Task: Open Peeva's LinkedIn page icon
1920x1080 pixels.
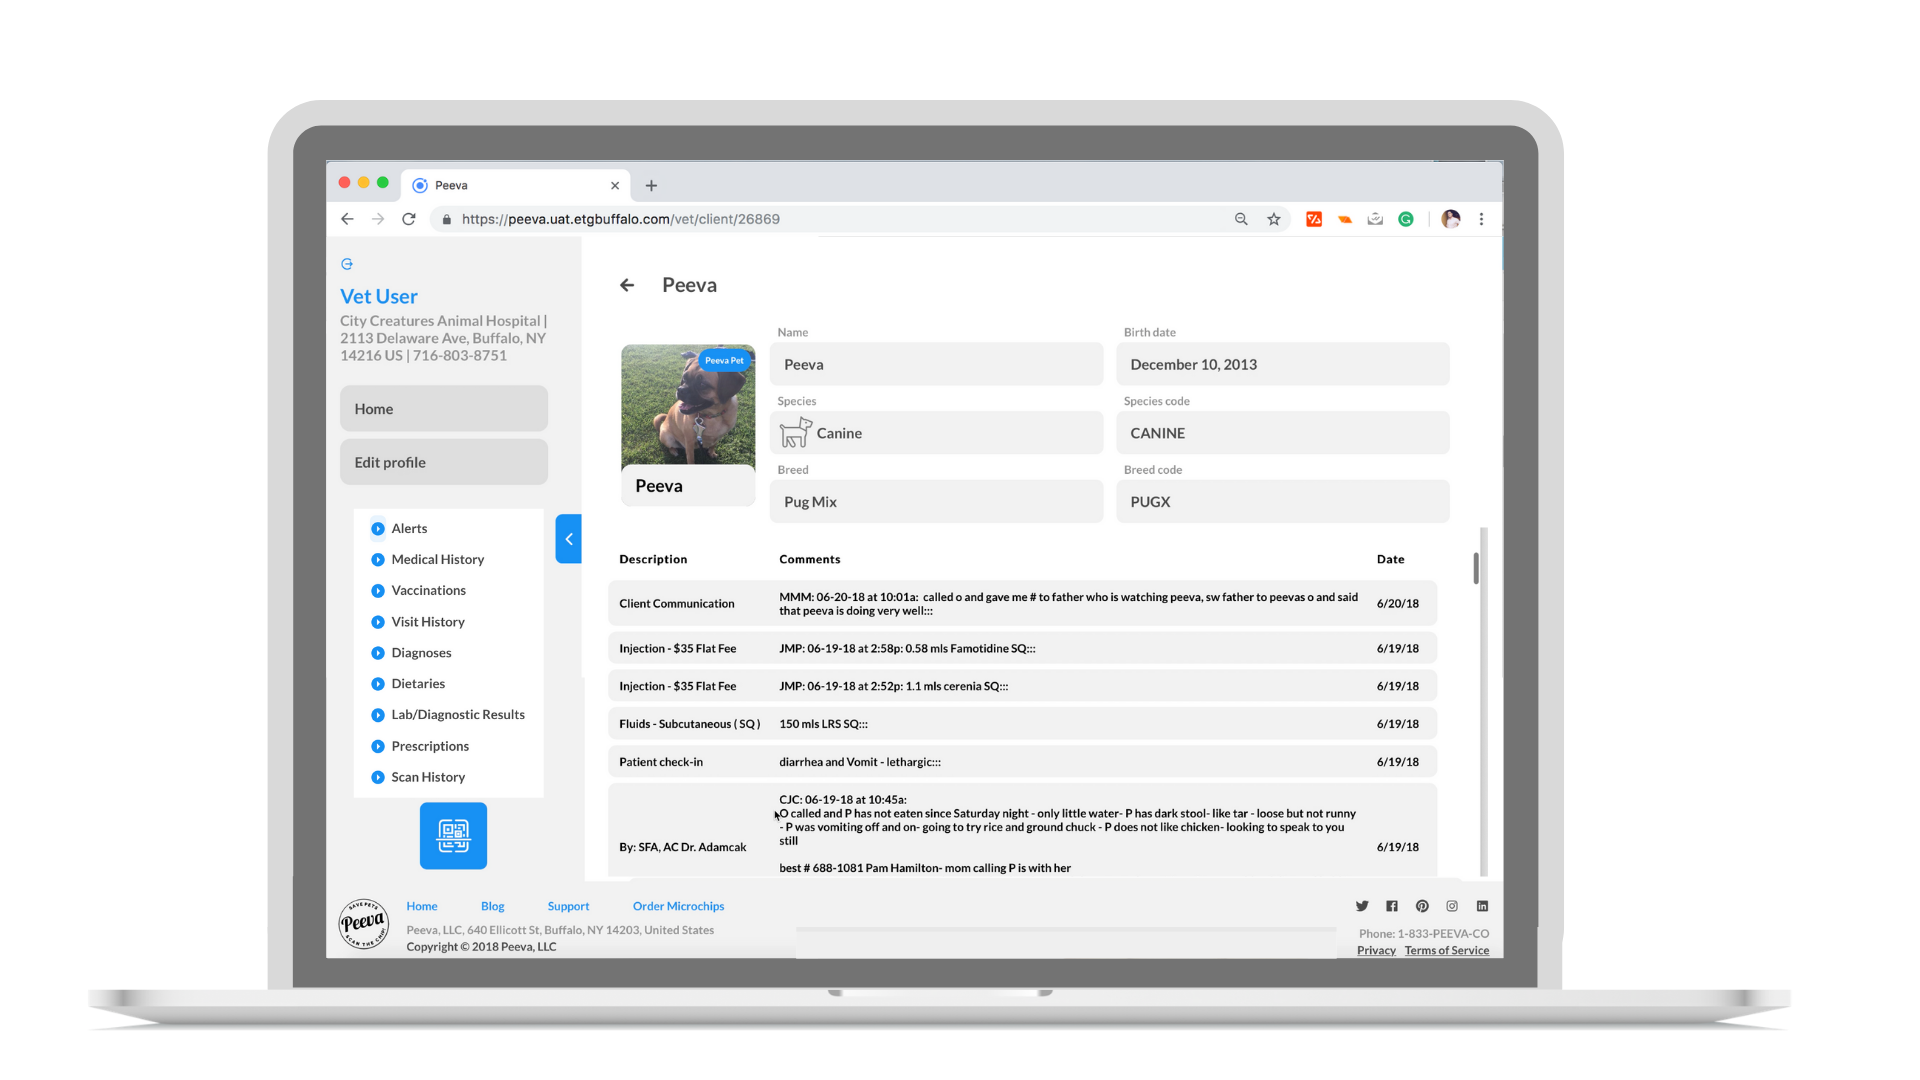Action: (x=1482, y=906)
